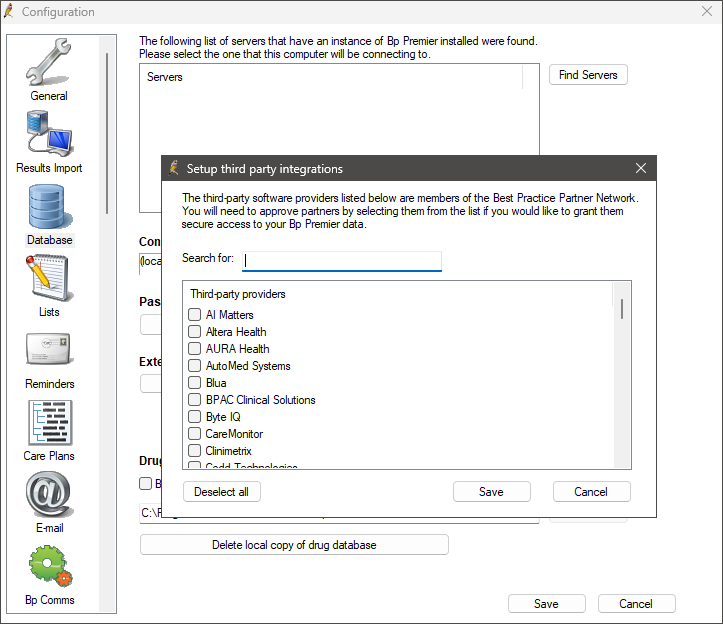
Task: Open the Bp Comms gear icon
Action: (50, 566)
